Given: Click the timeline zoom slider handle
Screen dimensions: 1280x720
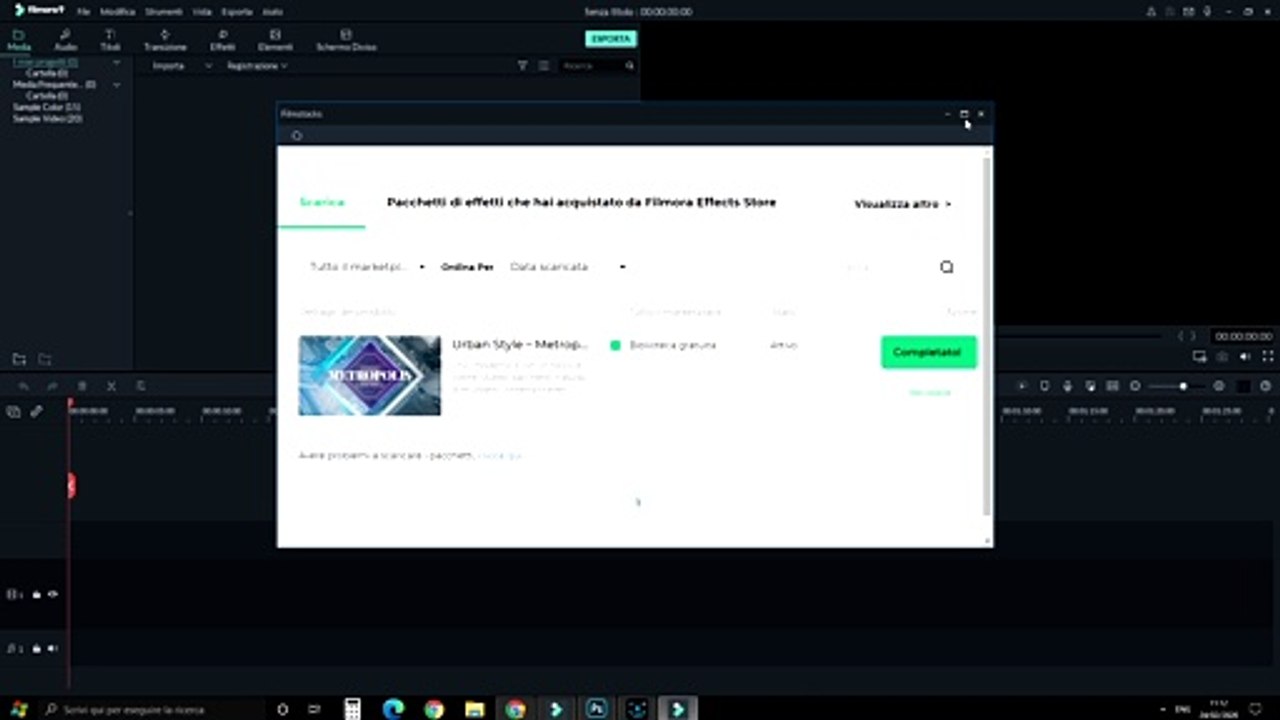Looking at the screenshot, I should [x=1183, y=386].
